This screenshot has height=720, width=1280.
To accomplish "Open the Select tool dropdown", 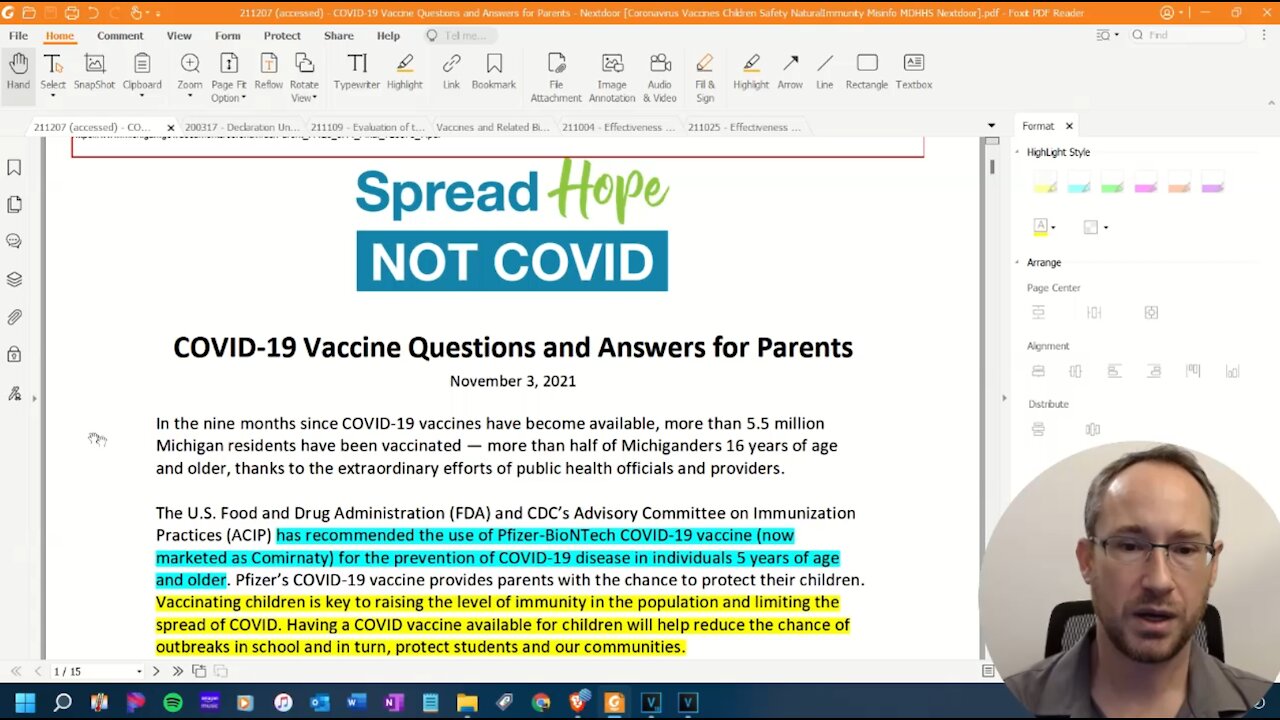I will [53, 96].
